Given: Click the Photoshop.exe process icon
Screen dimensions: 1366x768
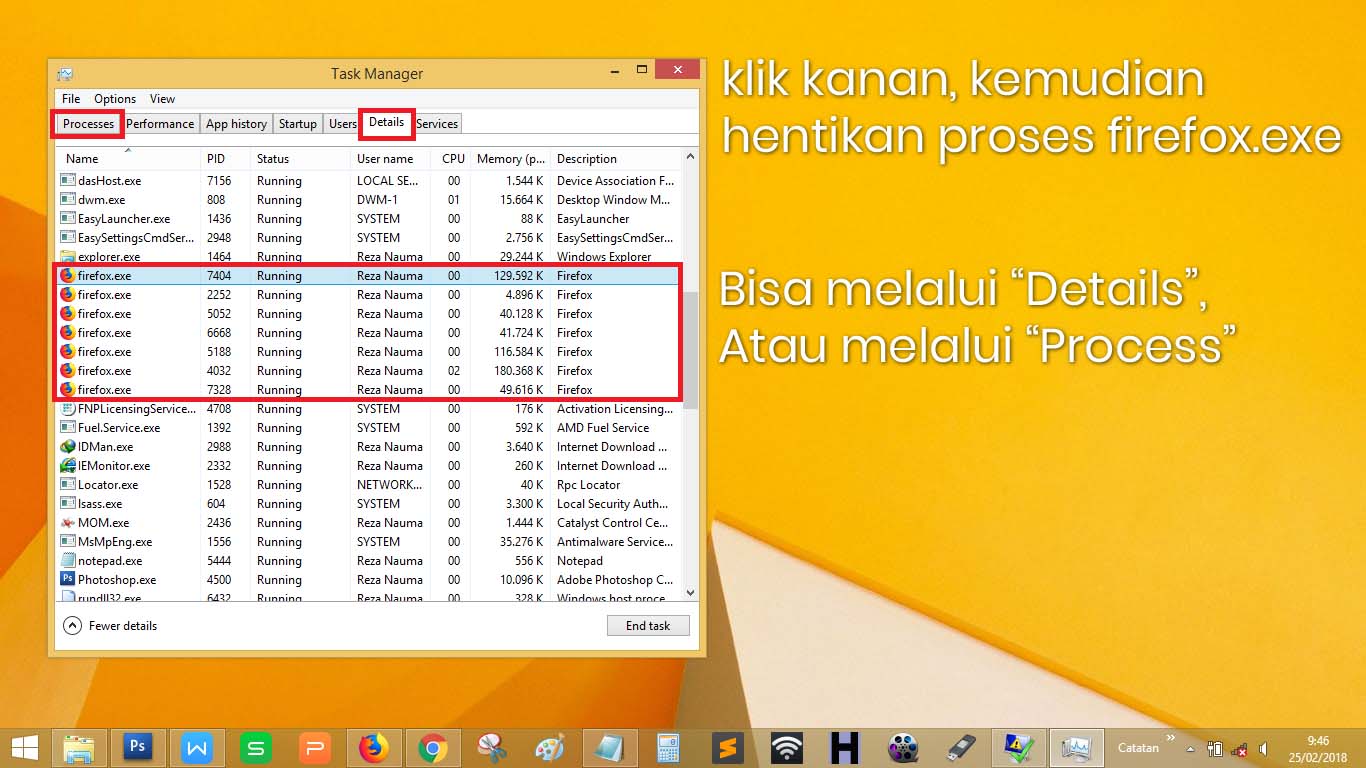Looking at the screenshot, I should coord(68,579).
